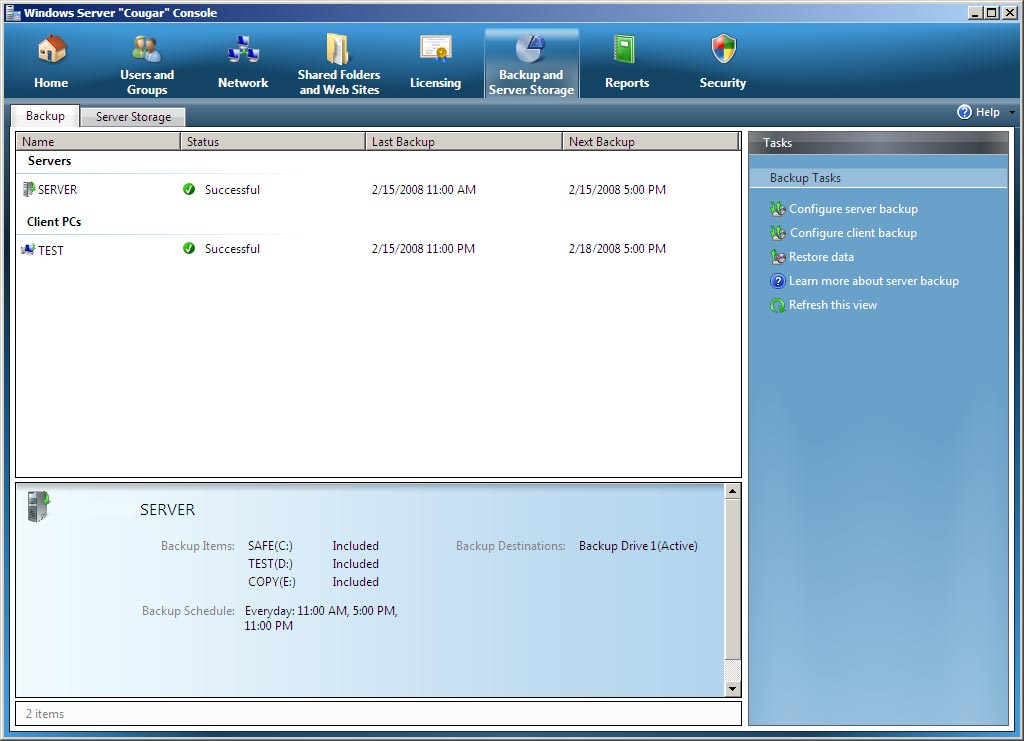Open the Network section icon
Viewport: 1024px width, 741px height.
pyautogui.click(x=243, y=50)
